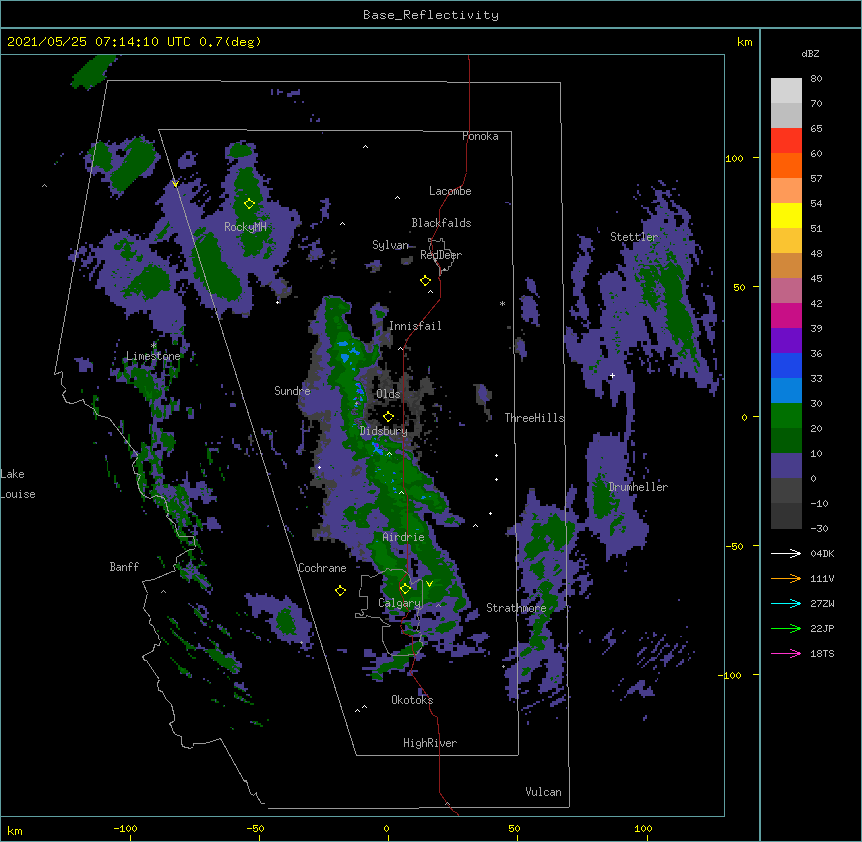Click the Calgary city label
The image size is (862, 842).
point(399,603)
